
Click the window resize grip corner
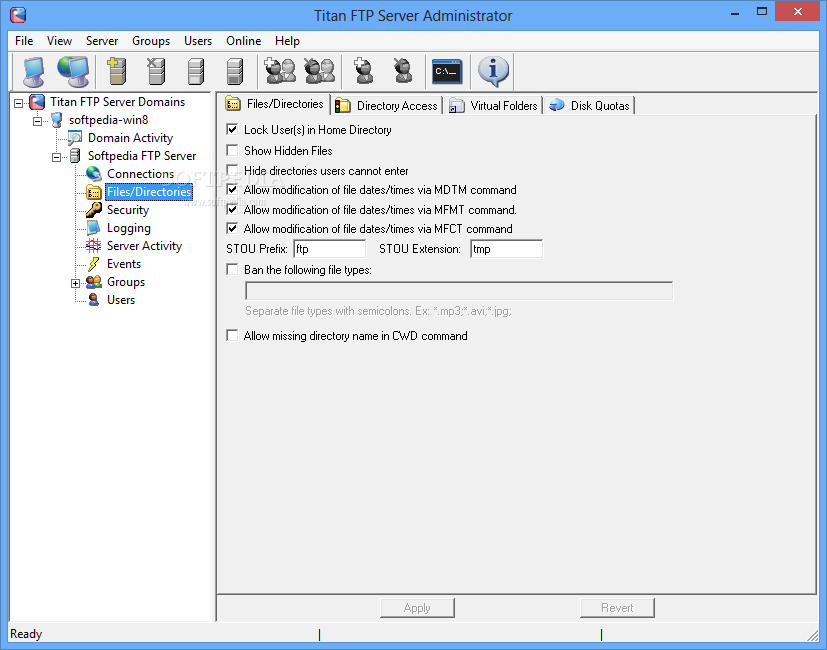[x=812, y=634]
